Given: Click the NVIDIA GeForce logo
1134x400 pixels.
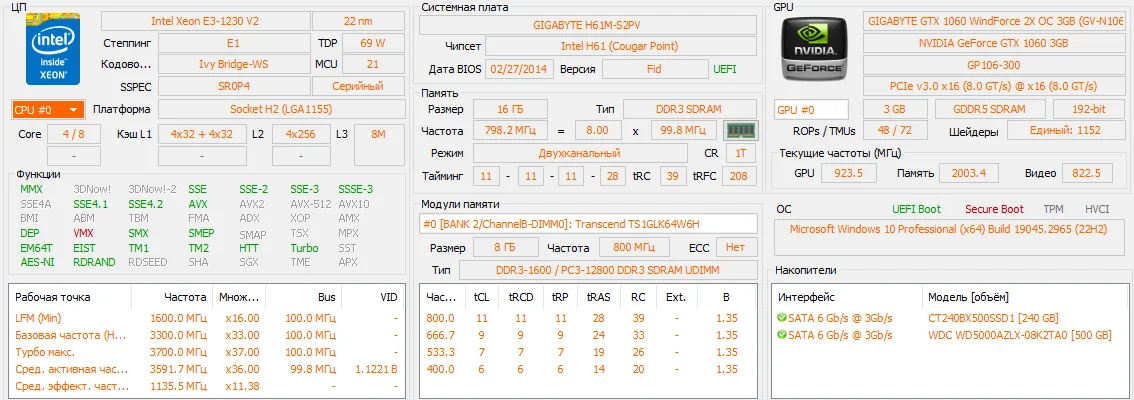Looking at the screenshot, I should (813, 48).
